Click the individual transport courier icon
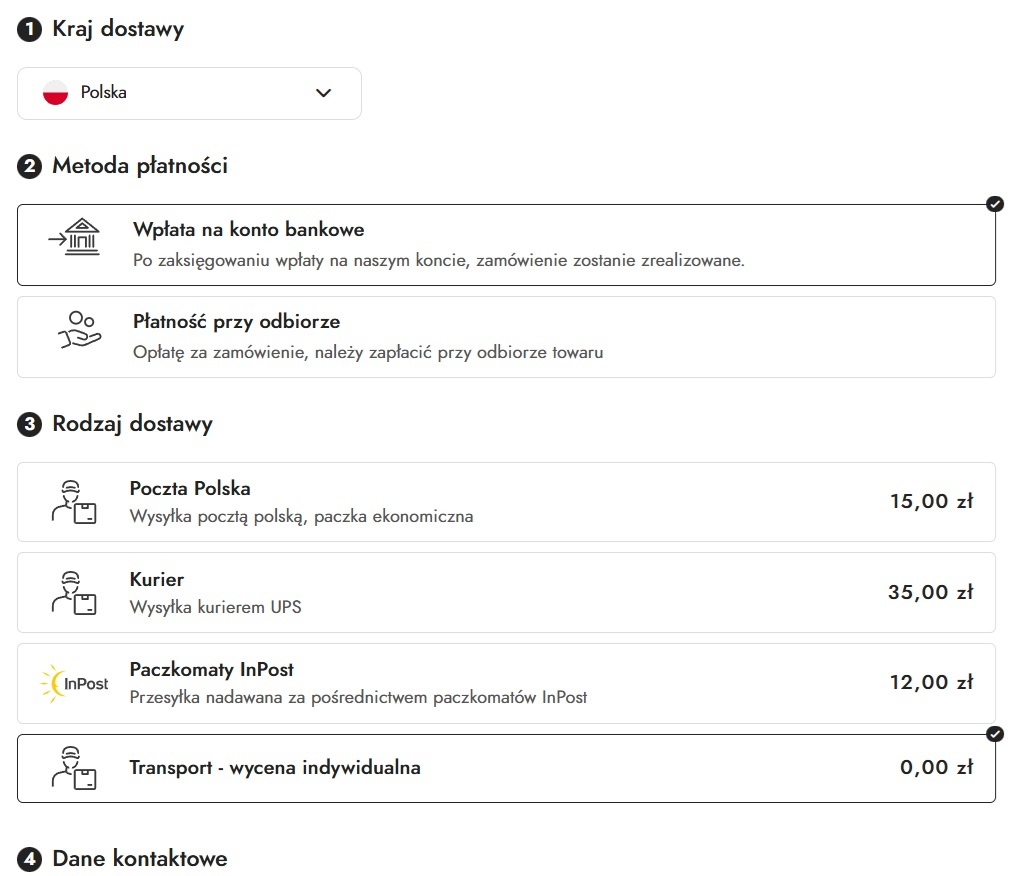Viewport: 1017px width, 876px height. coord(73,768)
